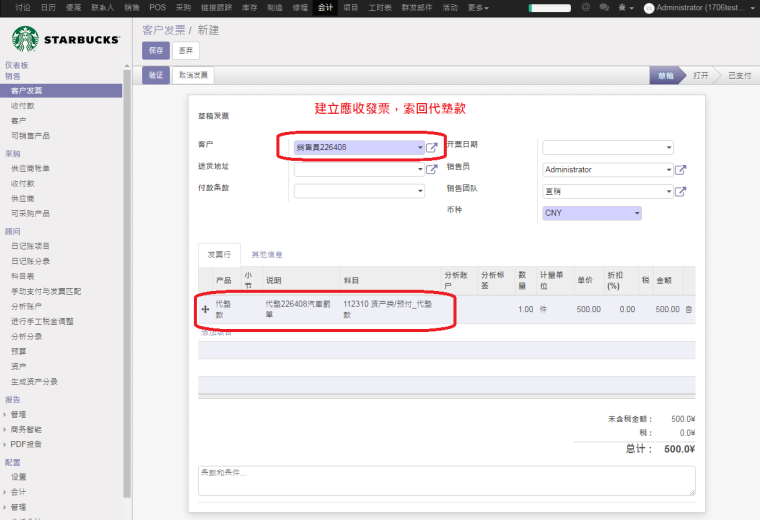Click the progress bar in top bar
Screen dimensions: 760x520
tap(550, 8)
